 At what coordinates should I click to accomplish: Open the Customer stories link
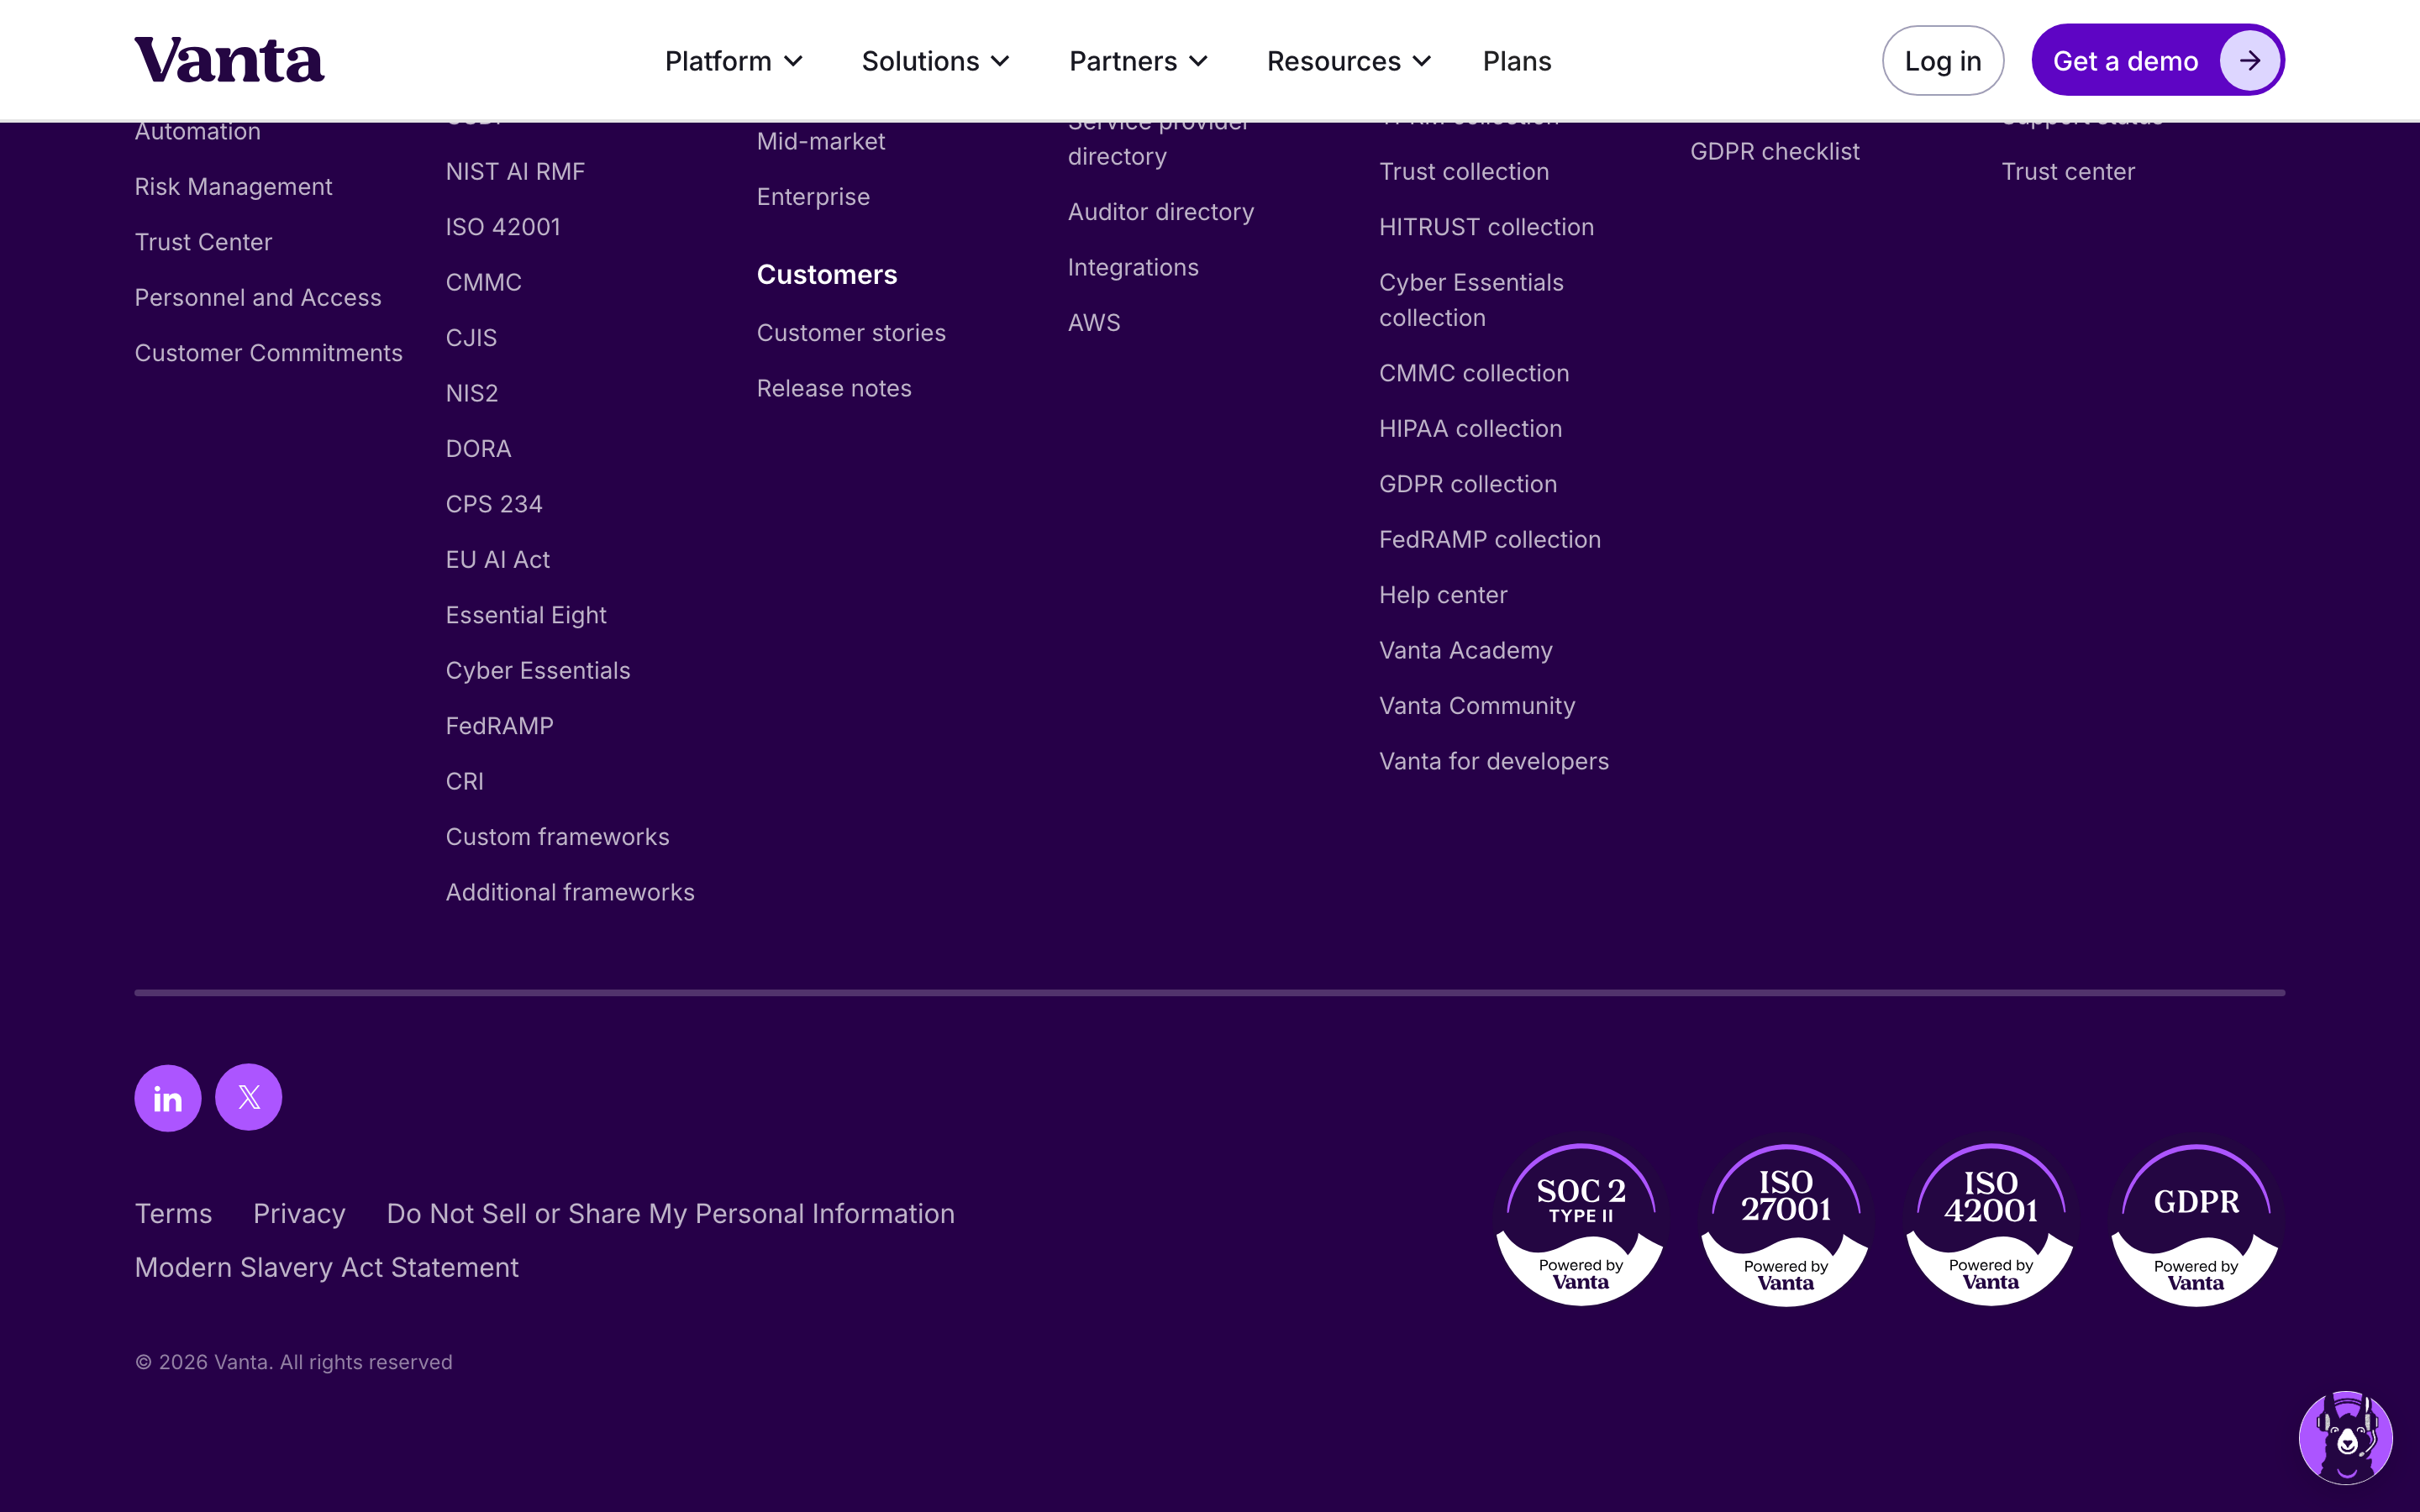coord(851,333)
